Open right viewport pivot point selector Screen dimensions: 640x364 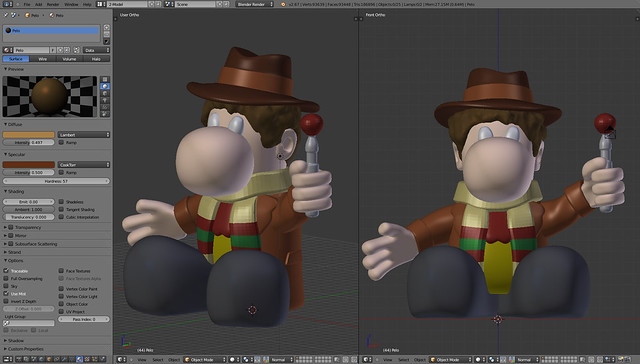click(x=493, y=360)
